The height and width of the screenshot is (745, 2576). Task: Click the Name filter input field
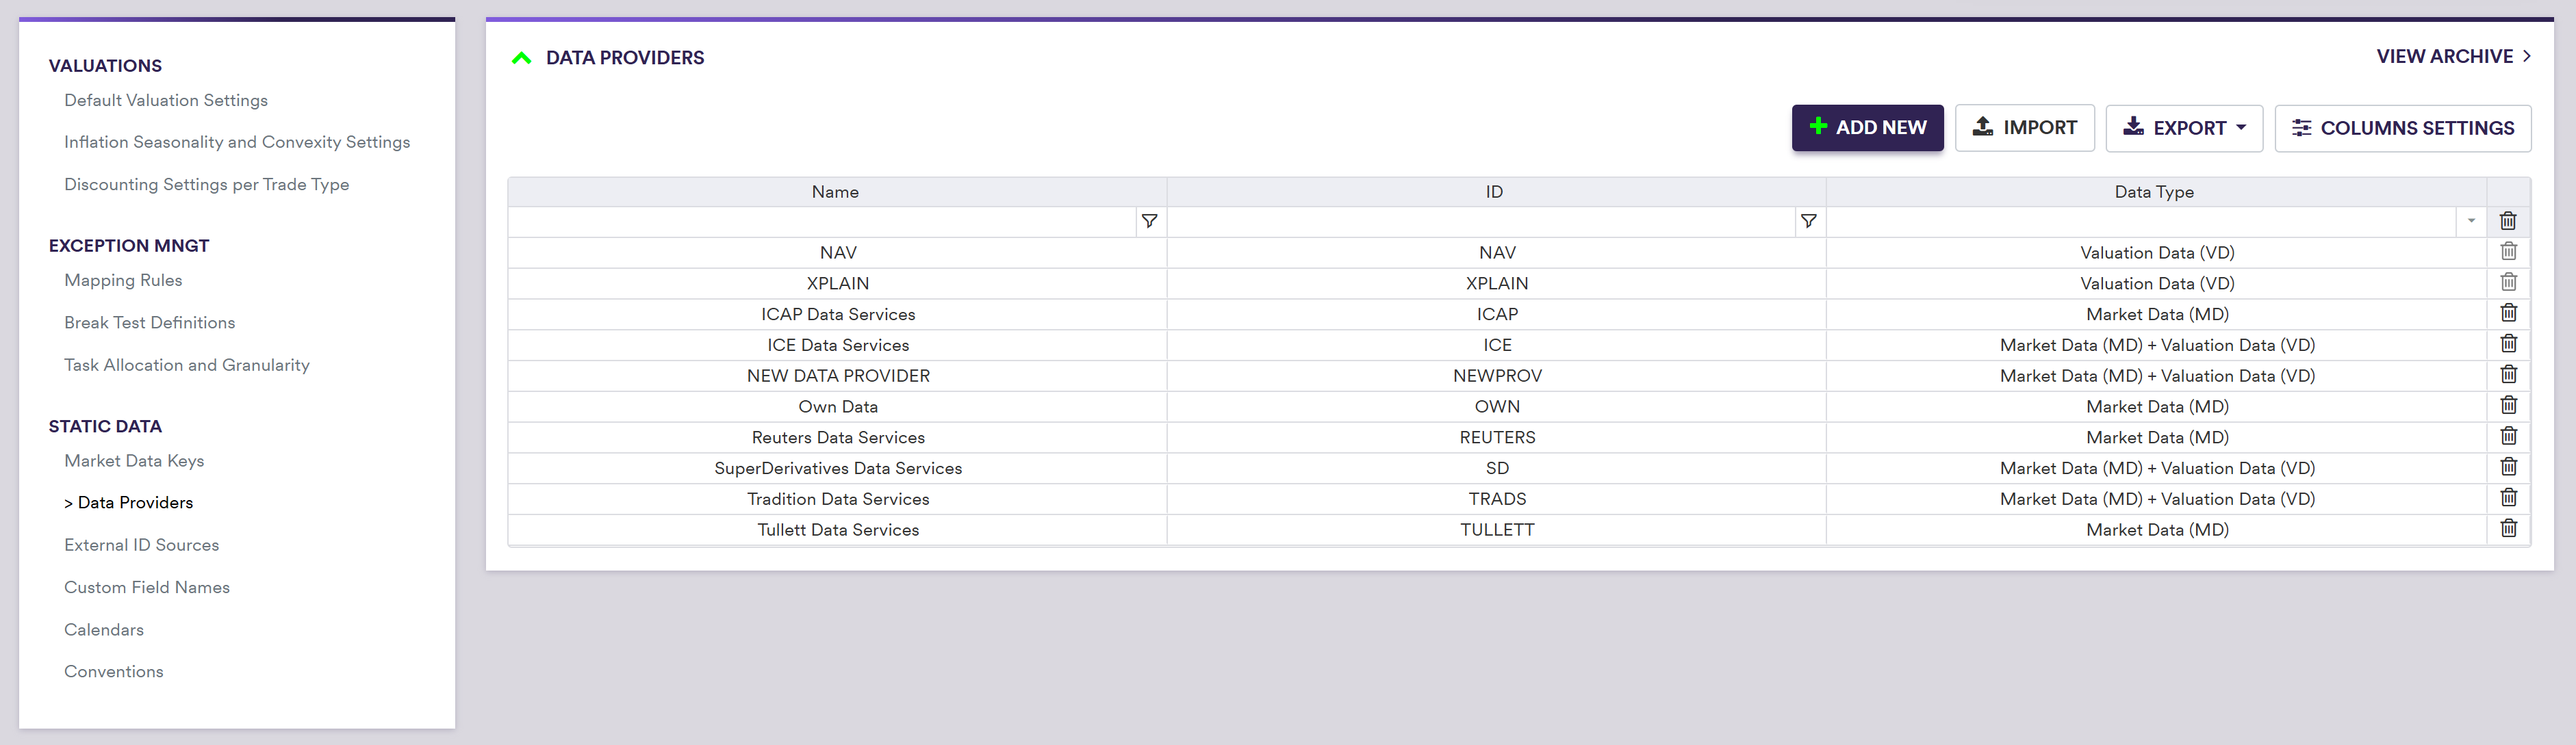[x=821, y=221]
